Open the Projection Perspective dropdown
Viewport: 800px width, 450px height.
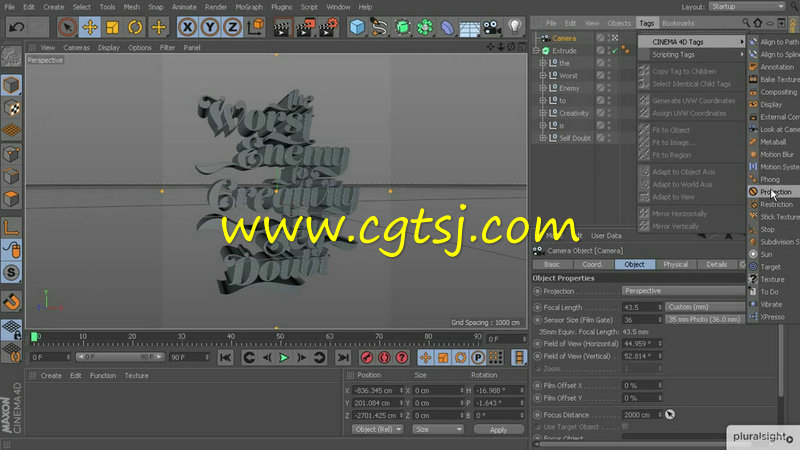[x=684, y=291]
